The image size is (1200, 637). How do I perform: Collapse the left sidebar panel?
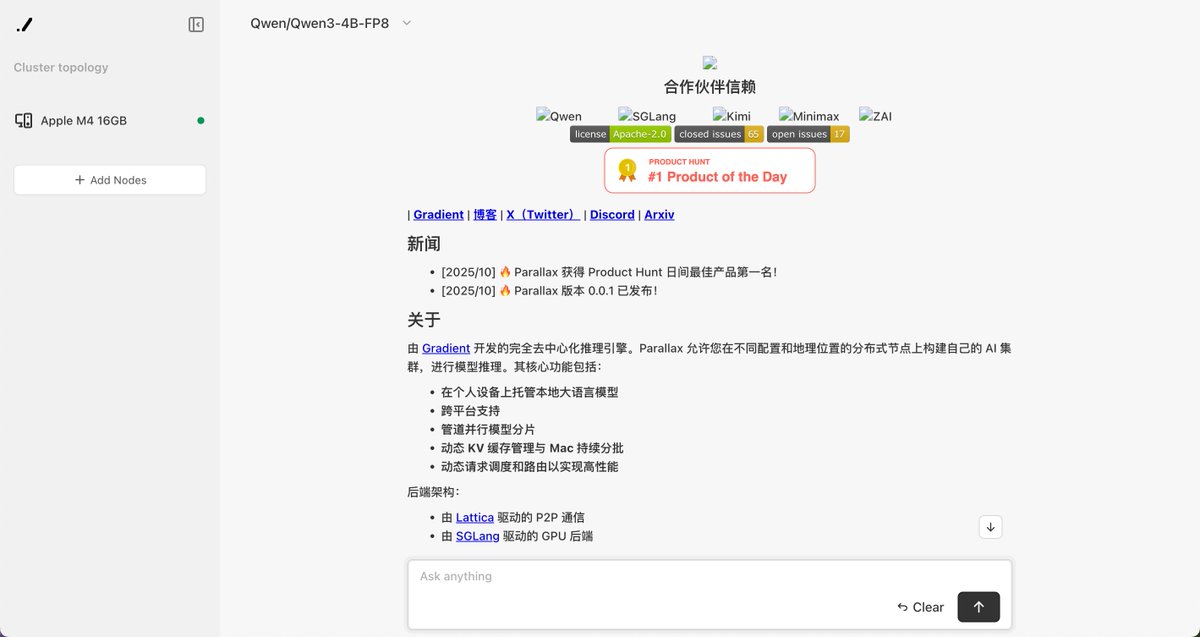195,23
